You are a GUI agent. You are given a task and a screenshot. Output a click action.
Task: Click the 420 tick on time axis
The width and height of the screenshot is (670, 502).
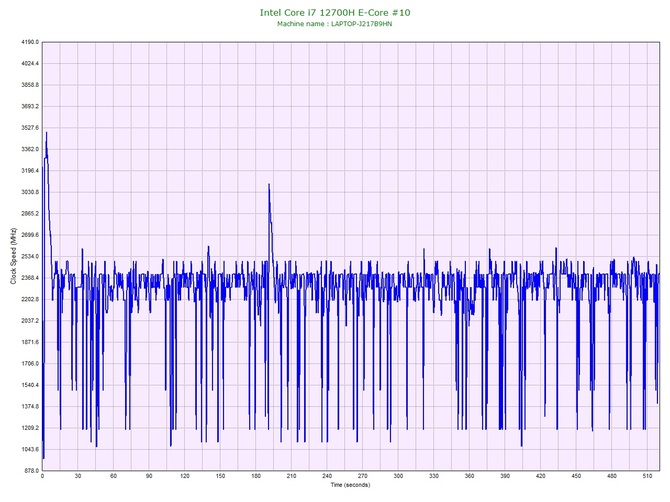pos(541,476)
